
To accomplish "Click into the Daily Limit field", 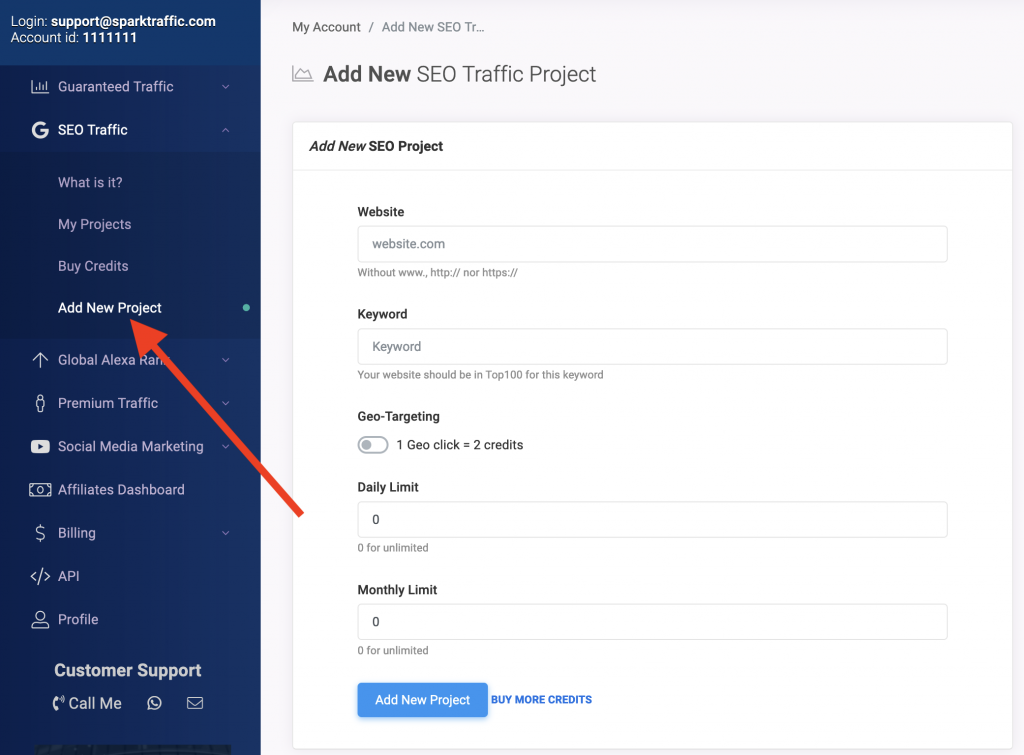I will click(652, 519).
